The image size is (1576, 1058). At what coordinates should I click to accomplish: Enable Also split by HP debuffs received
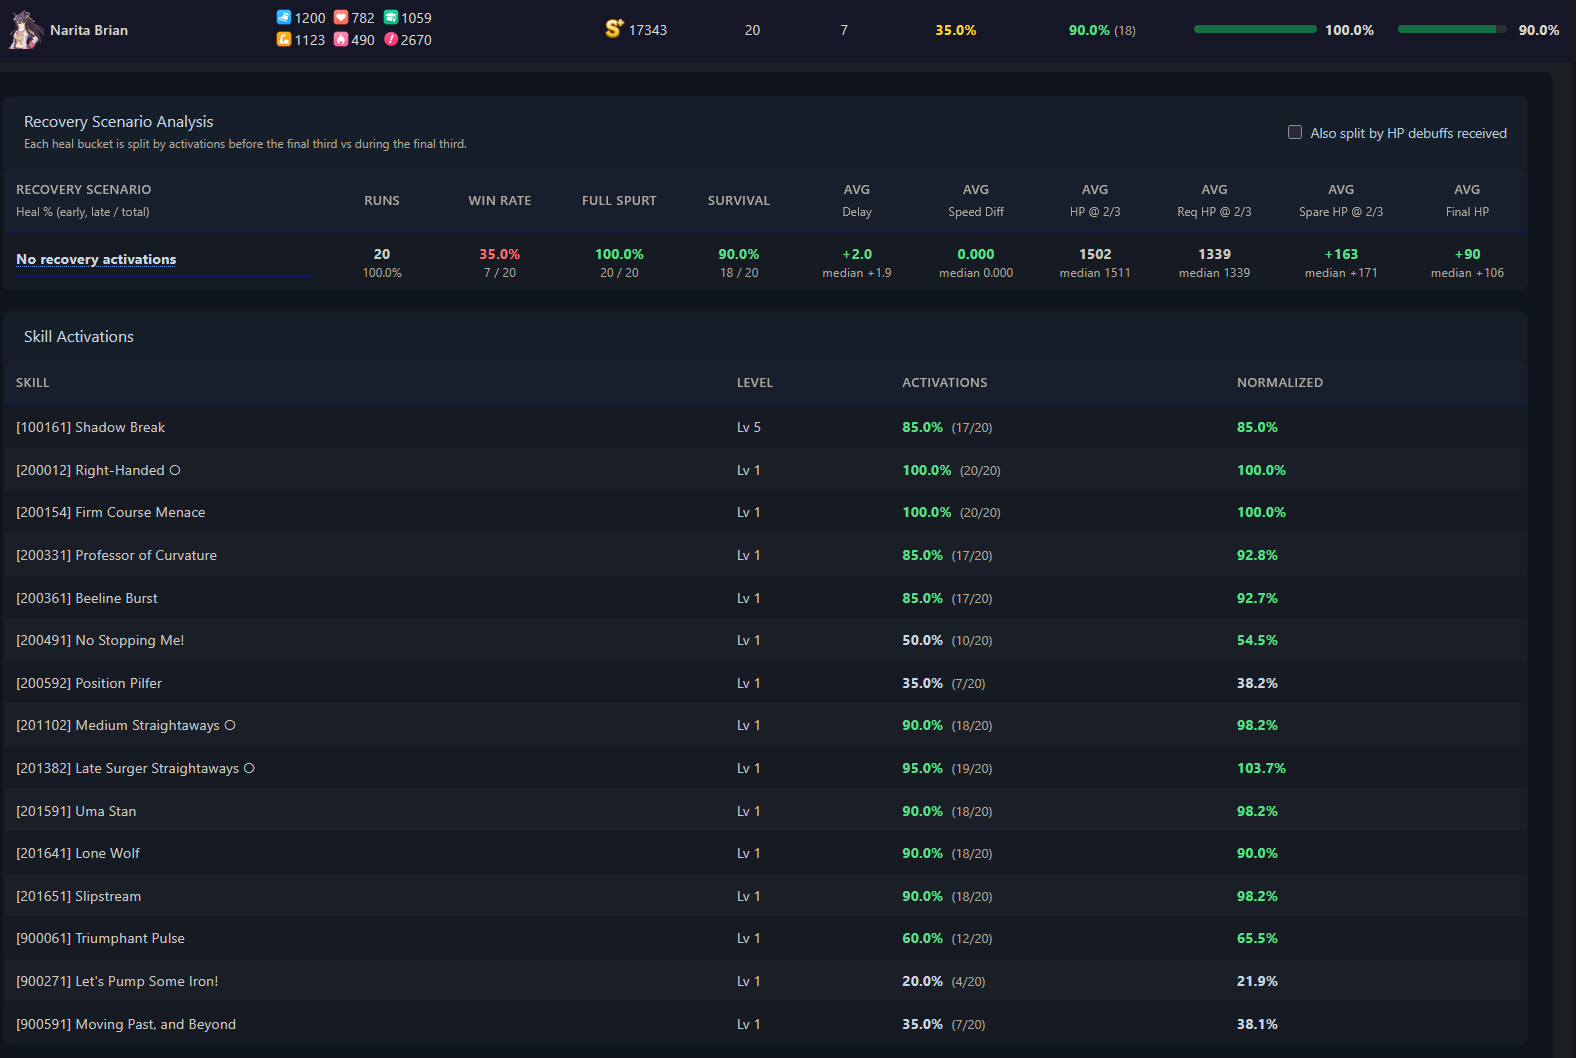[1295, 132]
